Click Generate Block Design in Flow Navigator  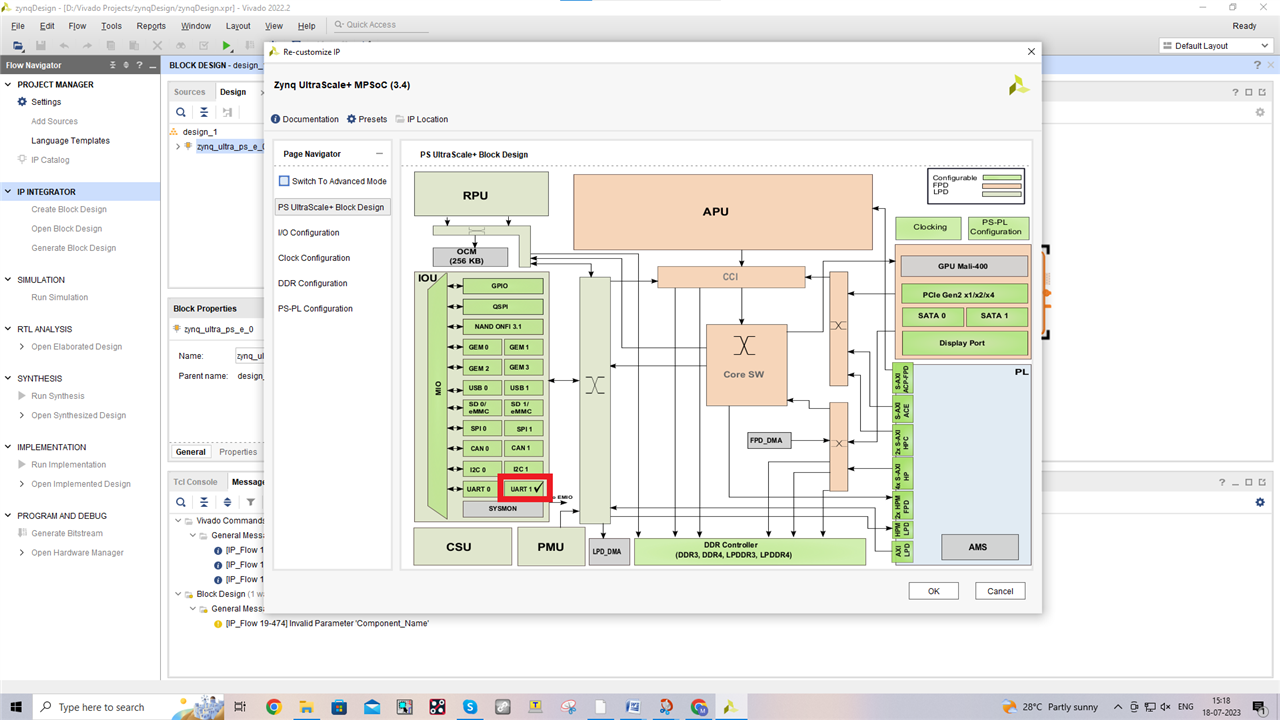coord(73,248)
